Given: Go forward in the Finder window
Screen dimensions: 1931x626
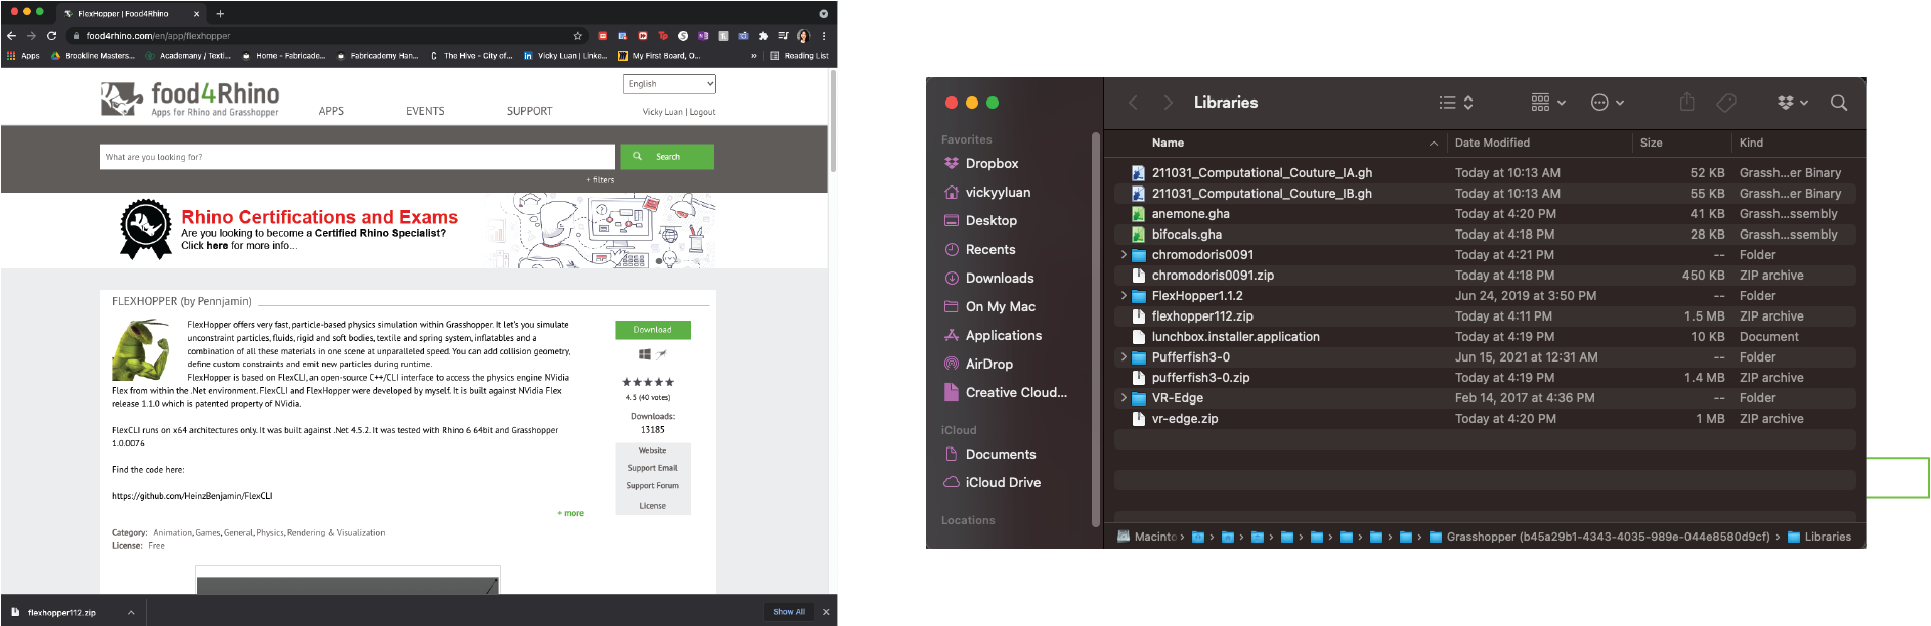Looking at the screenshot, I should pos(1167,102).
